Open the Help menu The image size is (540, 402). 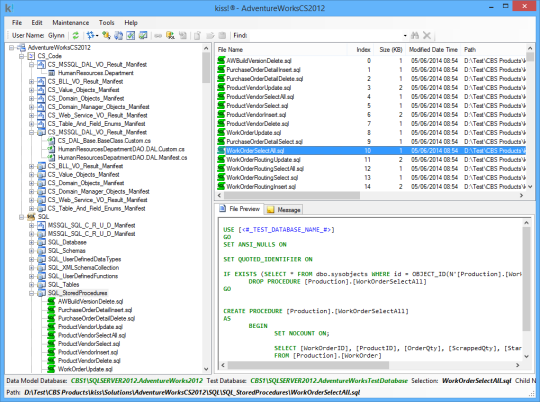click(x=131, y=23)
